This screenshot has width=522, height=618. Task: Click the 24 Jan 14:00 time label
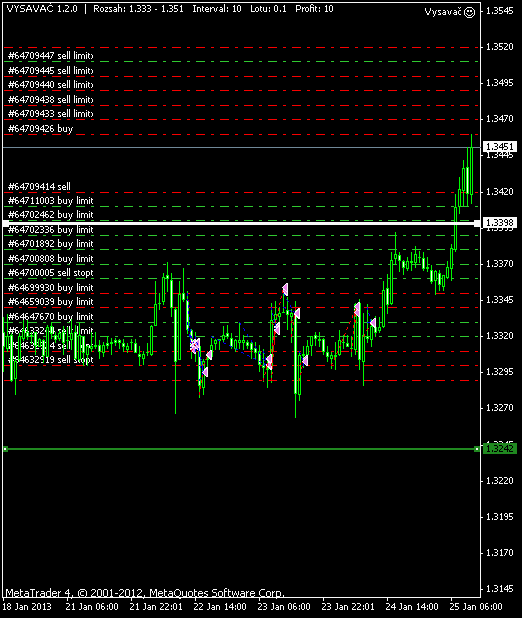coord(412,607)
